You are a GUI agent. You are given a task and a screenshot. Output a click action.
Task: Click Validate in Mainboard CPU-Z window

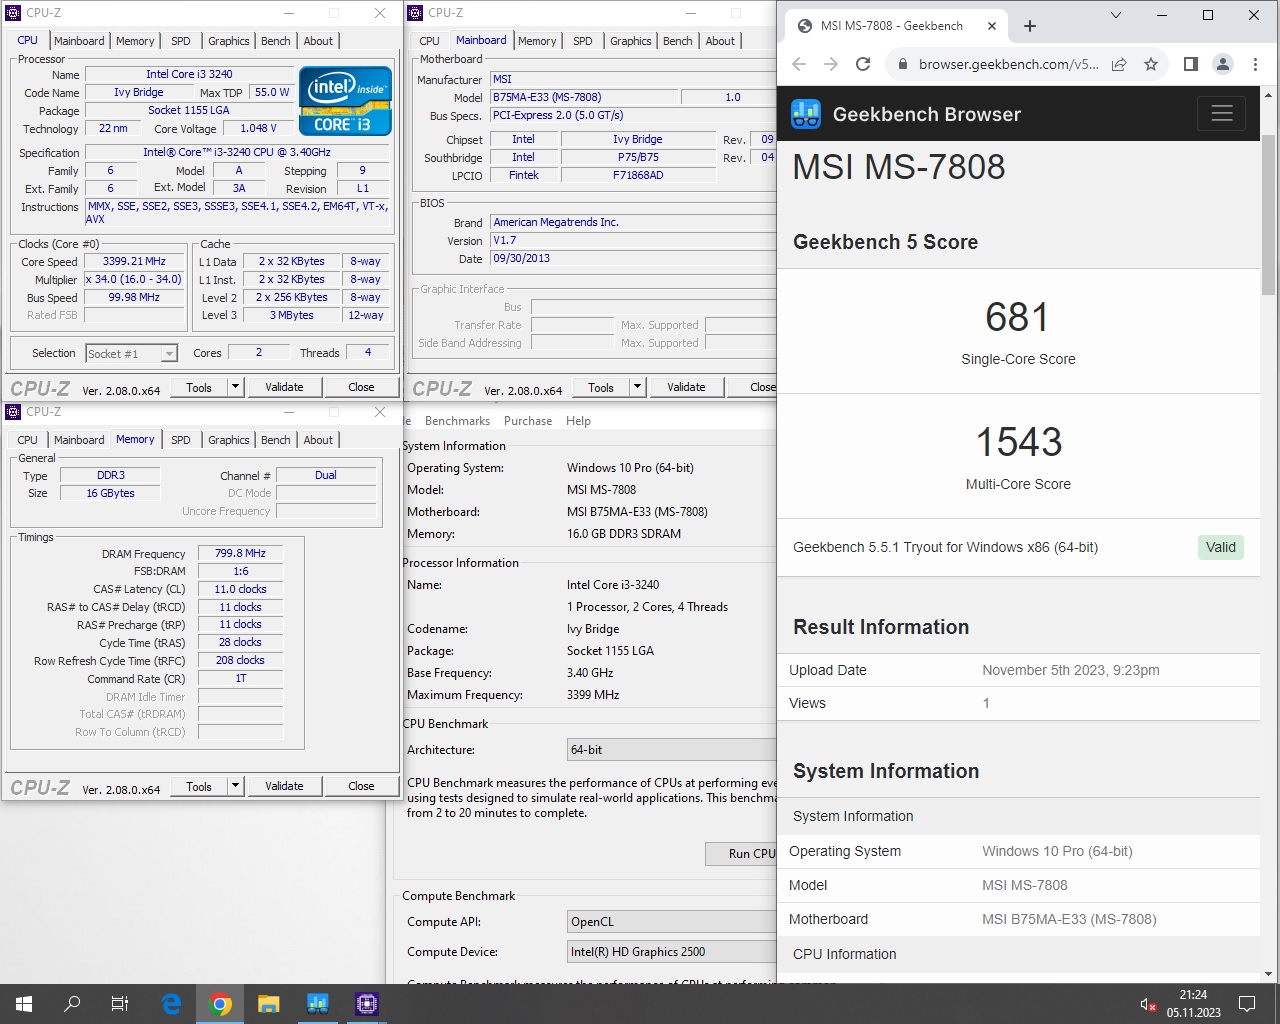click(686, 387)
